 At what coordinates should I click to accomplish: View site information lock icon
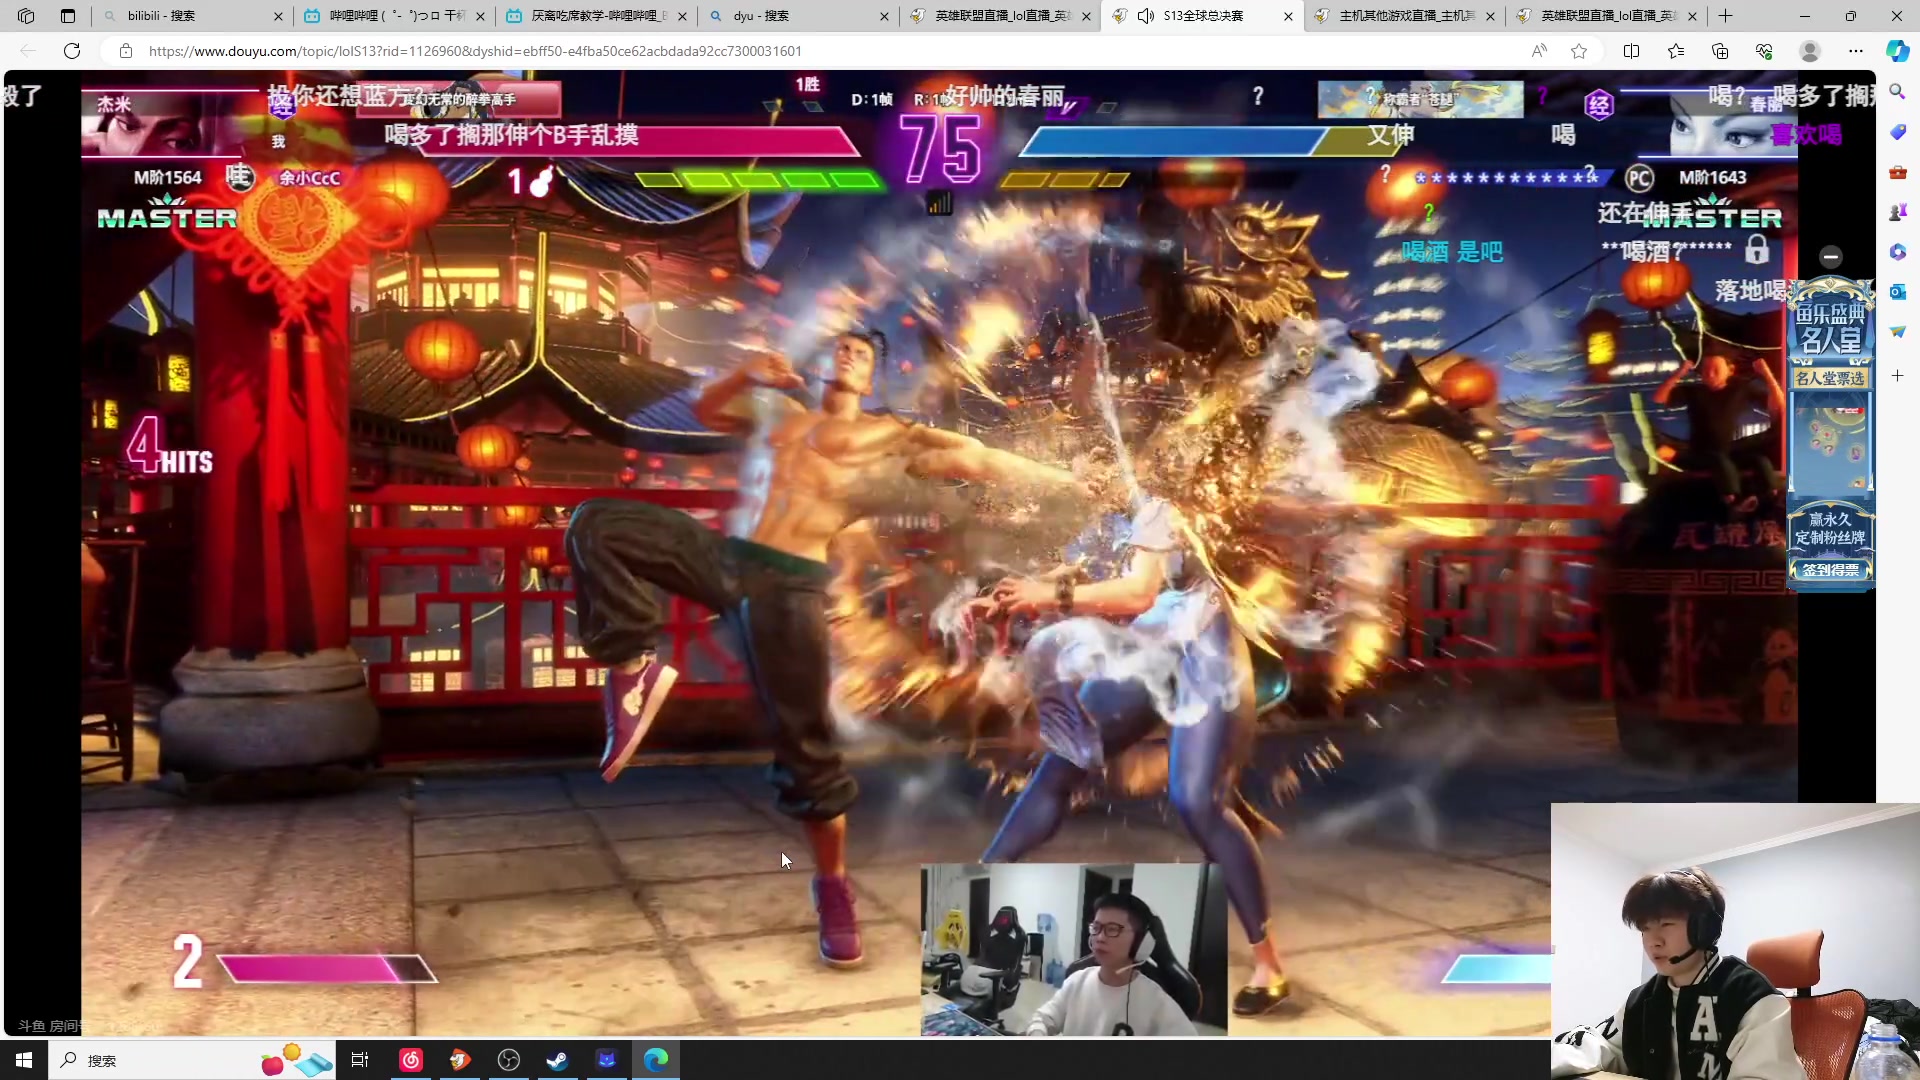coord(126,51)
